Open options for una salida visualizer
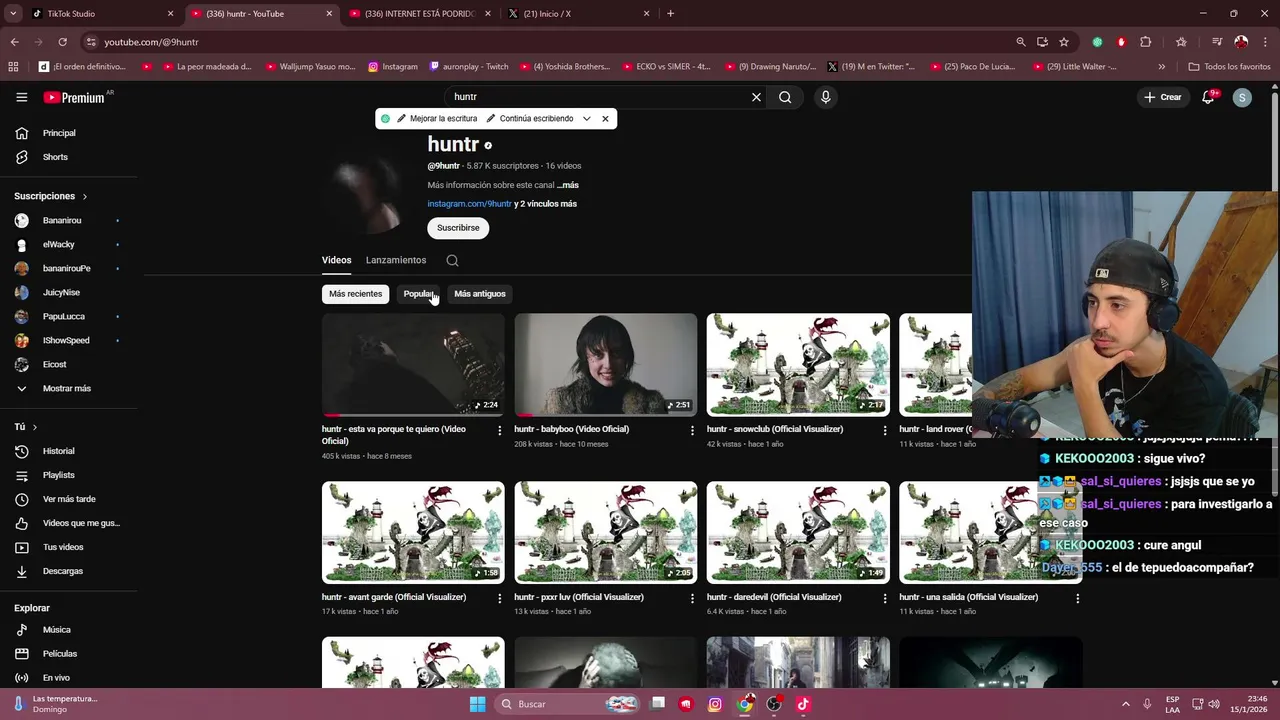Image resolution: width=1280 pixels, height=720 pixels. click(x=1077, y=598)
